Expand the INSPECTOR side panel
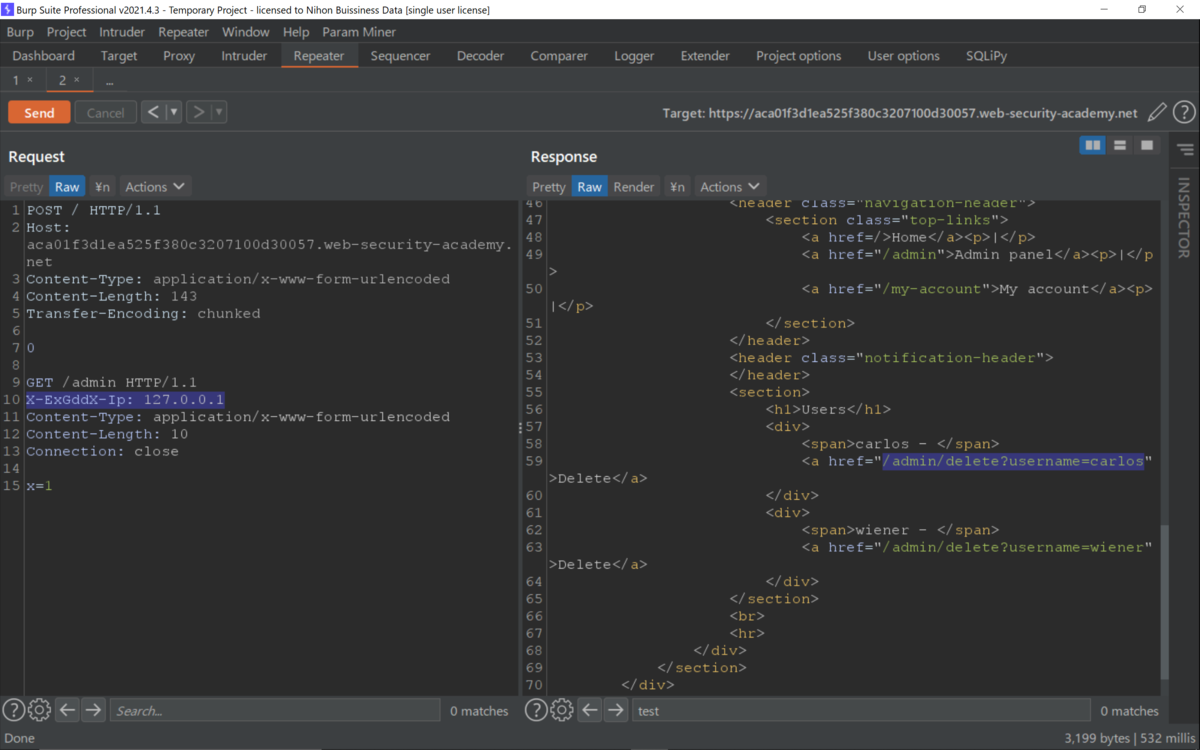This screenshot has width=1200, height=750. pyautogui.click(x=1184, y=217)
